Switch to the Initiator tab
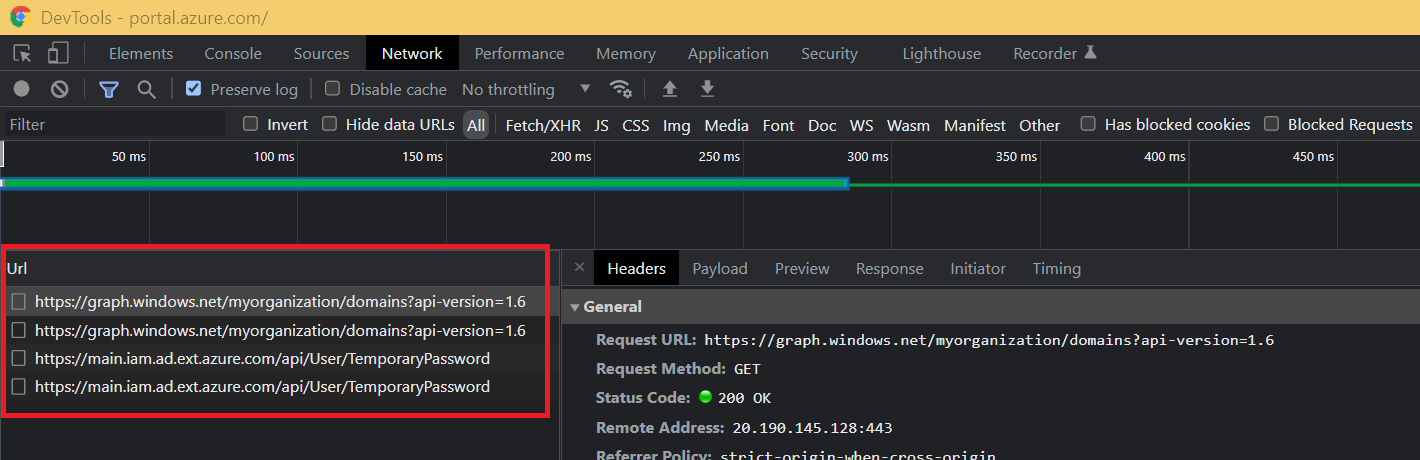The image size is (1420, 460). tap(978, 268)
